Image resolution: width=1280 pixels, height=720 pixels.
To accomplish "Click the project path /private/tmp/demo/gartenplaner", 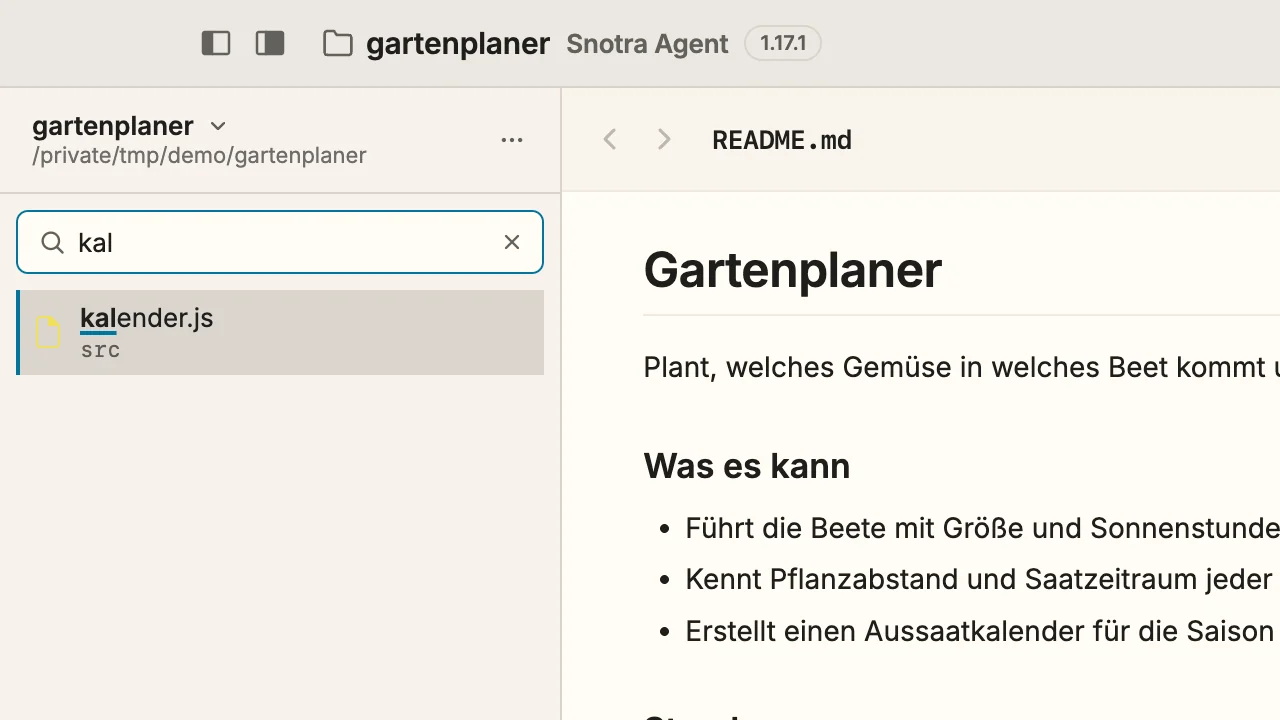I will click(199, 156).
